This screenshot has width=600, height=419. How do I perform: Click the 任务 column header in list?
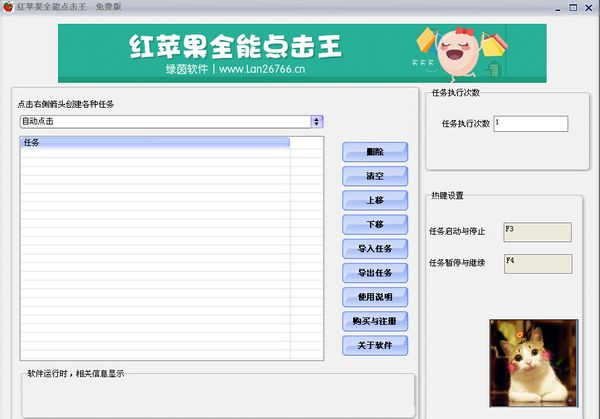point(154,143)
